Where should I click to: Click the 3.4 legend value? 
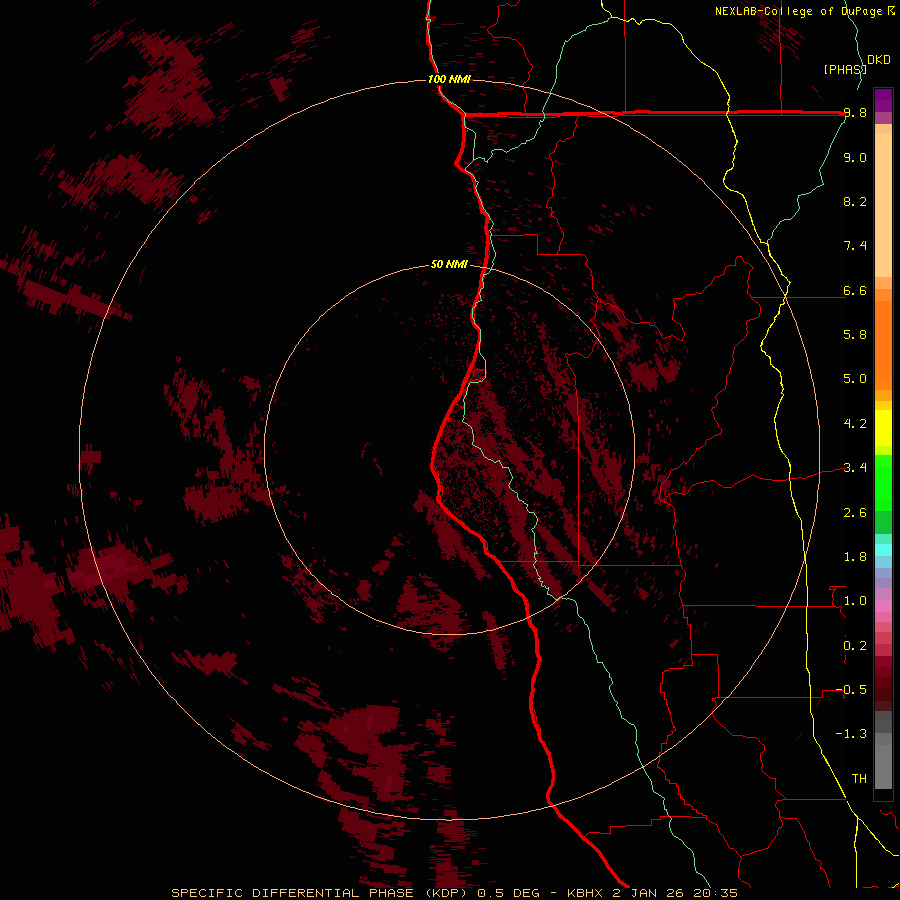(855, 468)
